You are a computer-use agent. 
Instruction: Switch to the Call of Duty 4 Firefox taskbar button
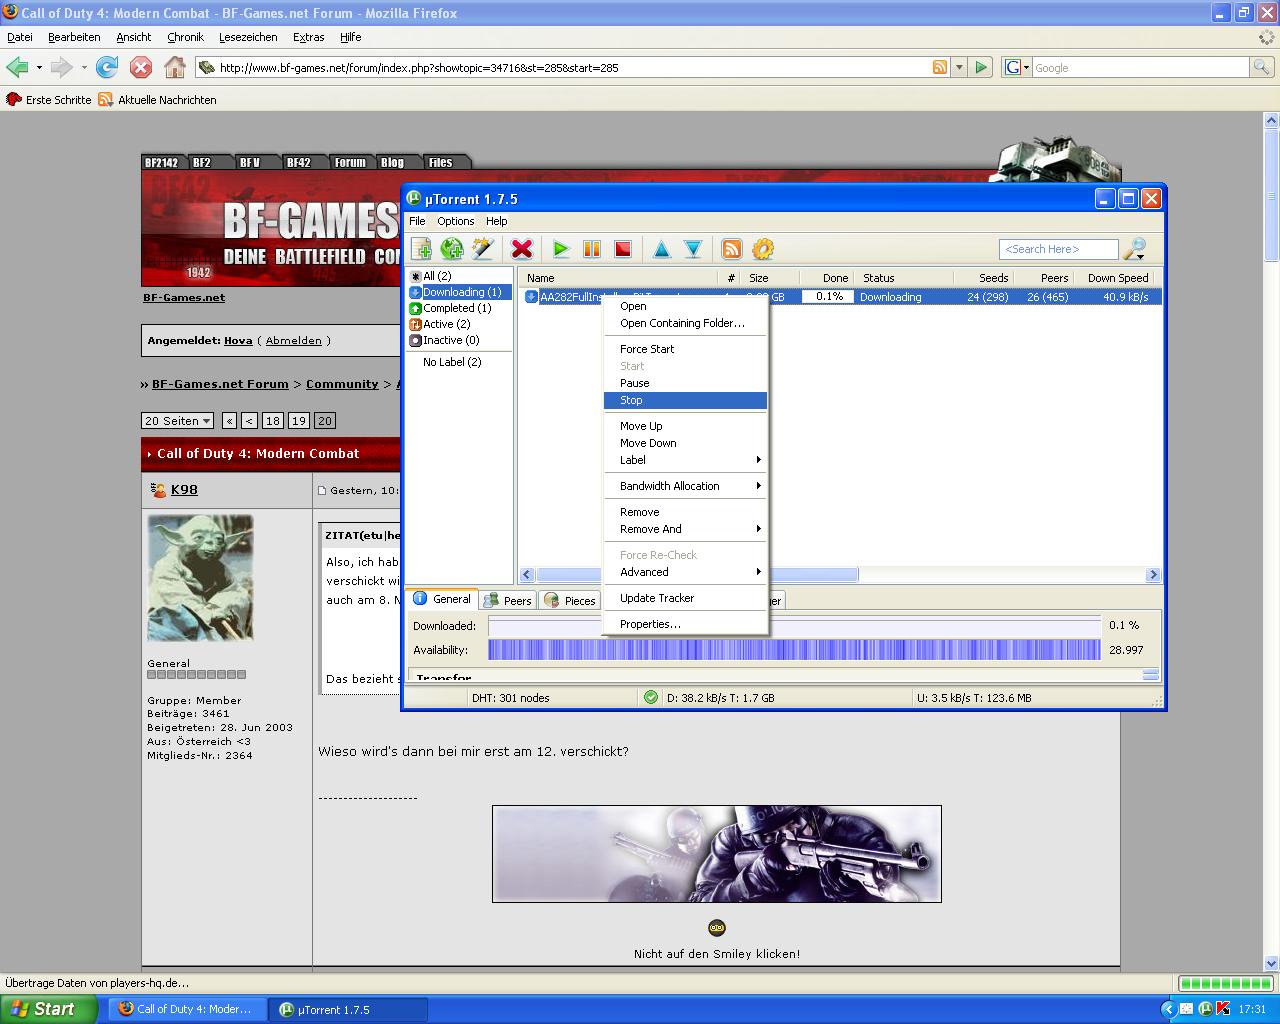pos(187,1009)
